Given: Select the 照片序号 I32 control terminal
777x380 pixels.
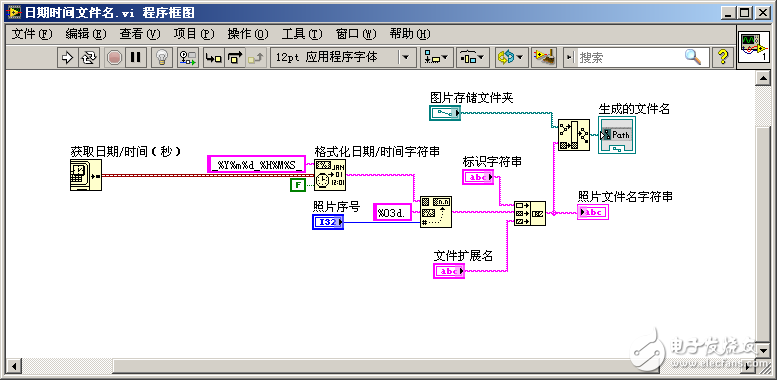Looking at the screenshot, I should click(328, 222).
